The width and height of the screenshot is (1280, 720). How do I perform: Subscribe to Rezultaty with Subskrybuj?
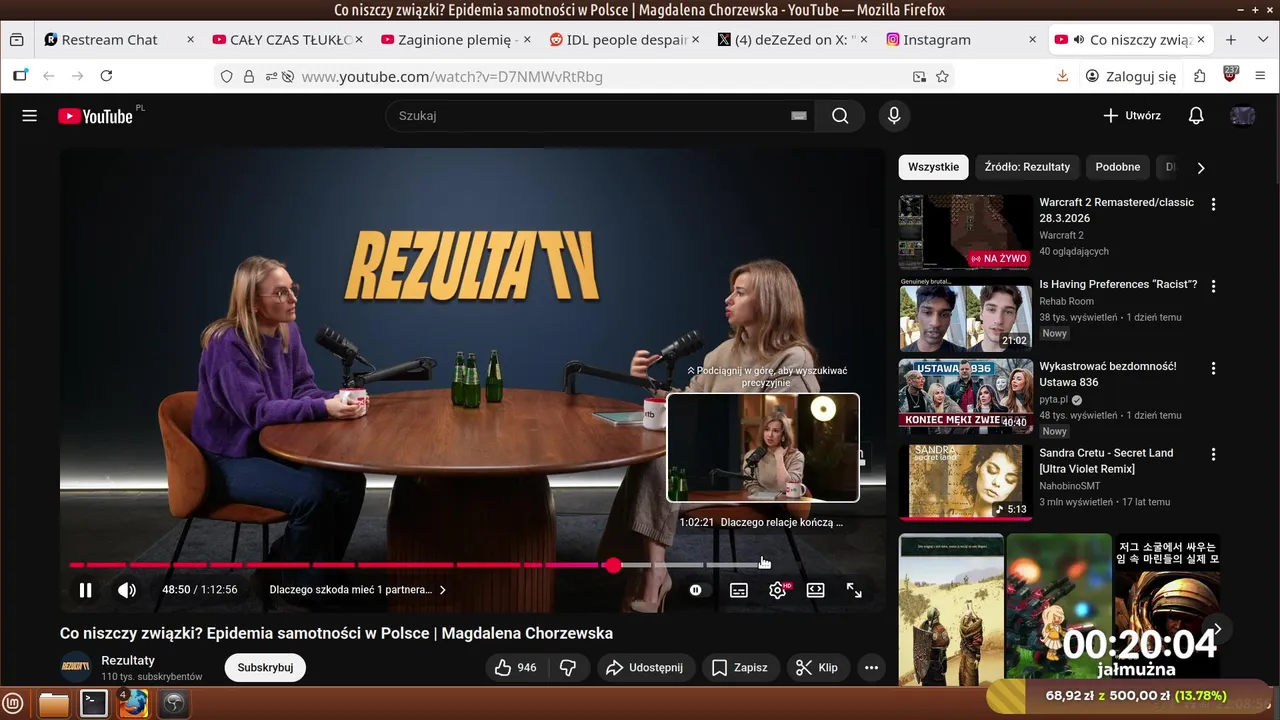pos(265,667)
